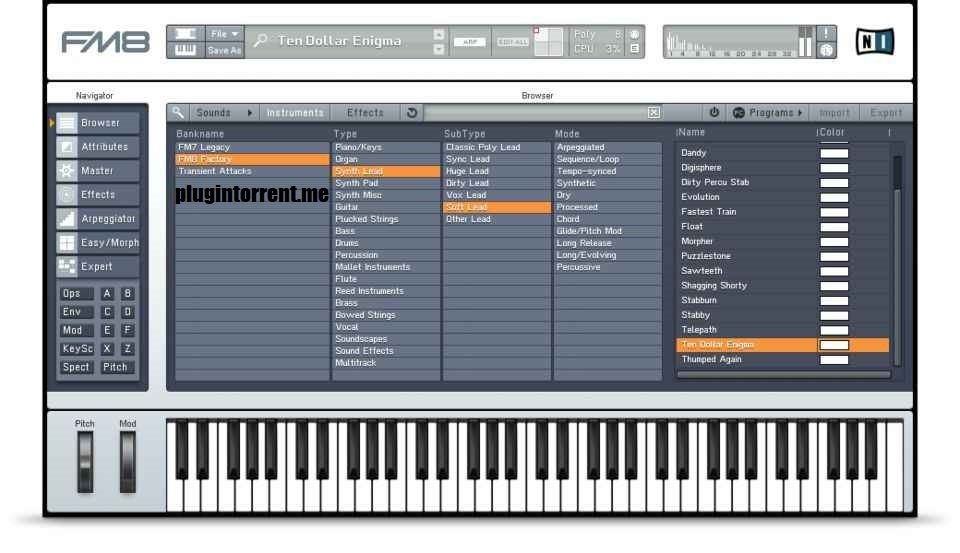960x553 pixels.
Task: Click the reset arrow icon after Effects
Action: point(412,113)
